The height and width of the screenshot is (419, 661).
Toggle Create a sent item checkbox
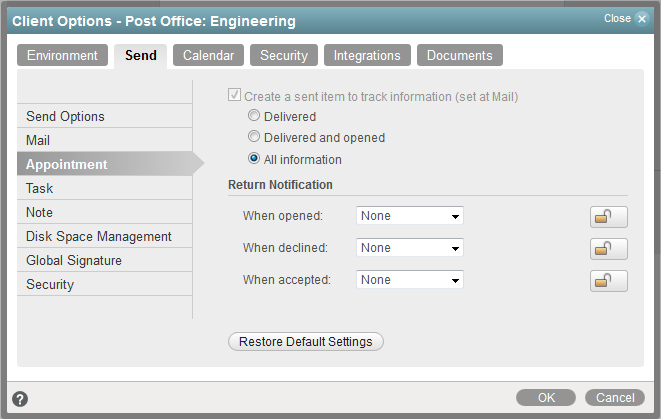coord(235,97)
